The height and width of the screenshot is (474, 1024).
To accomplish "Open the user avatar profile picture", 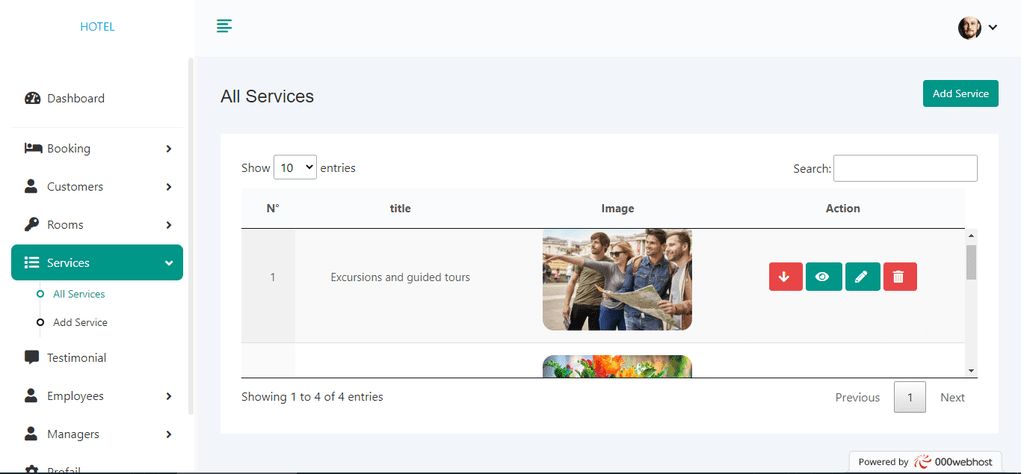I will [969, 27].
